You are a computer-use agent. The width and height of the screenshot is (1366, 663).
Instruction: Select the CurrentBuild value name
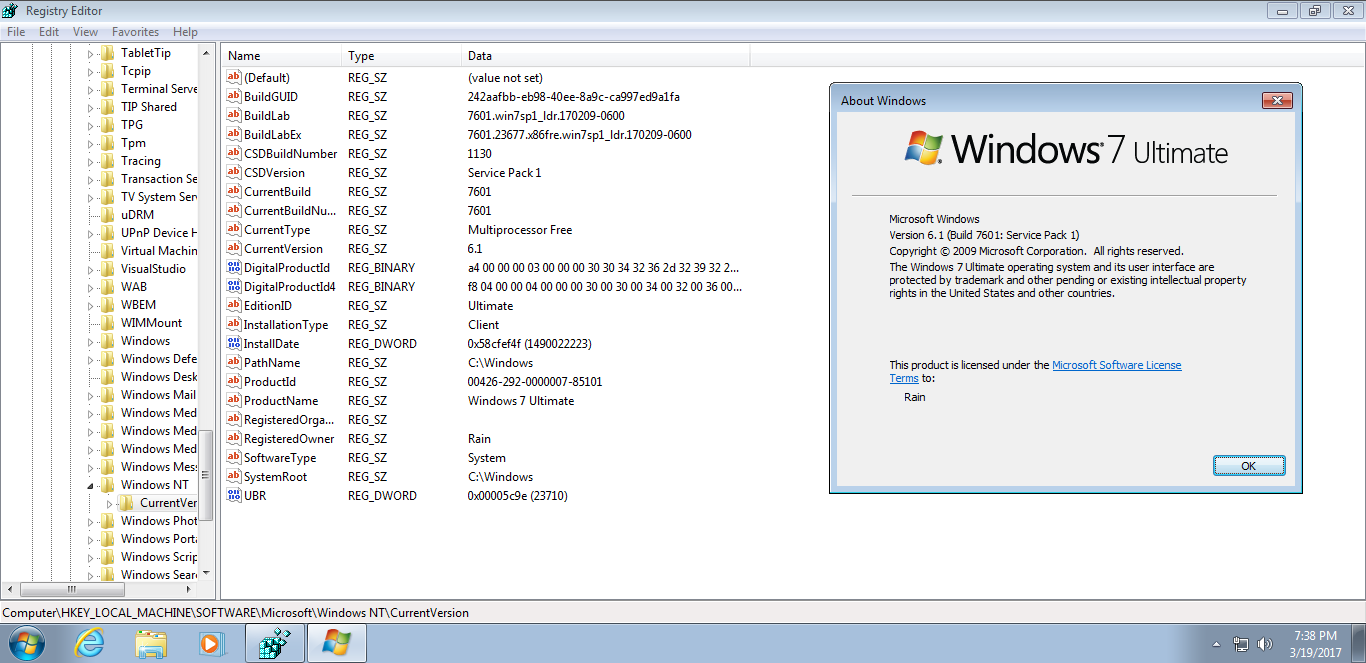(277, 192)
